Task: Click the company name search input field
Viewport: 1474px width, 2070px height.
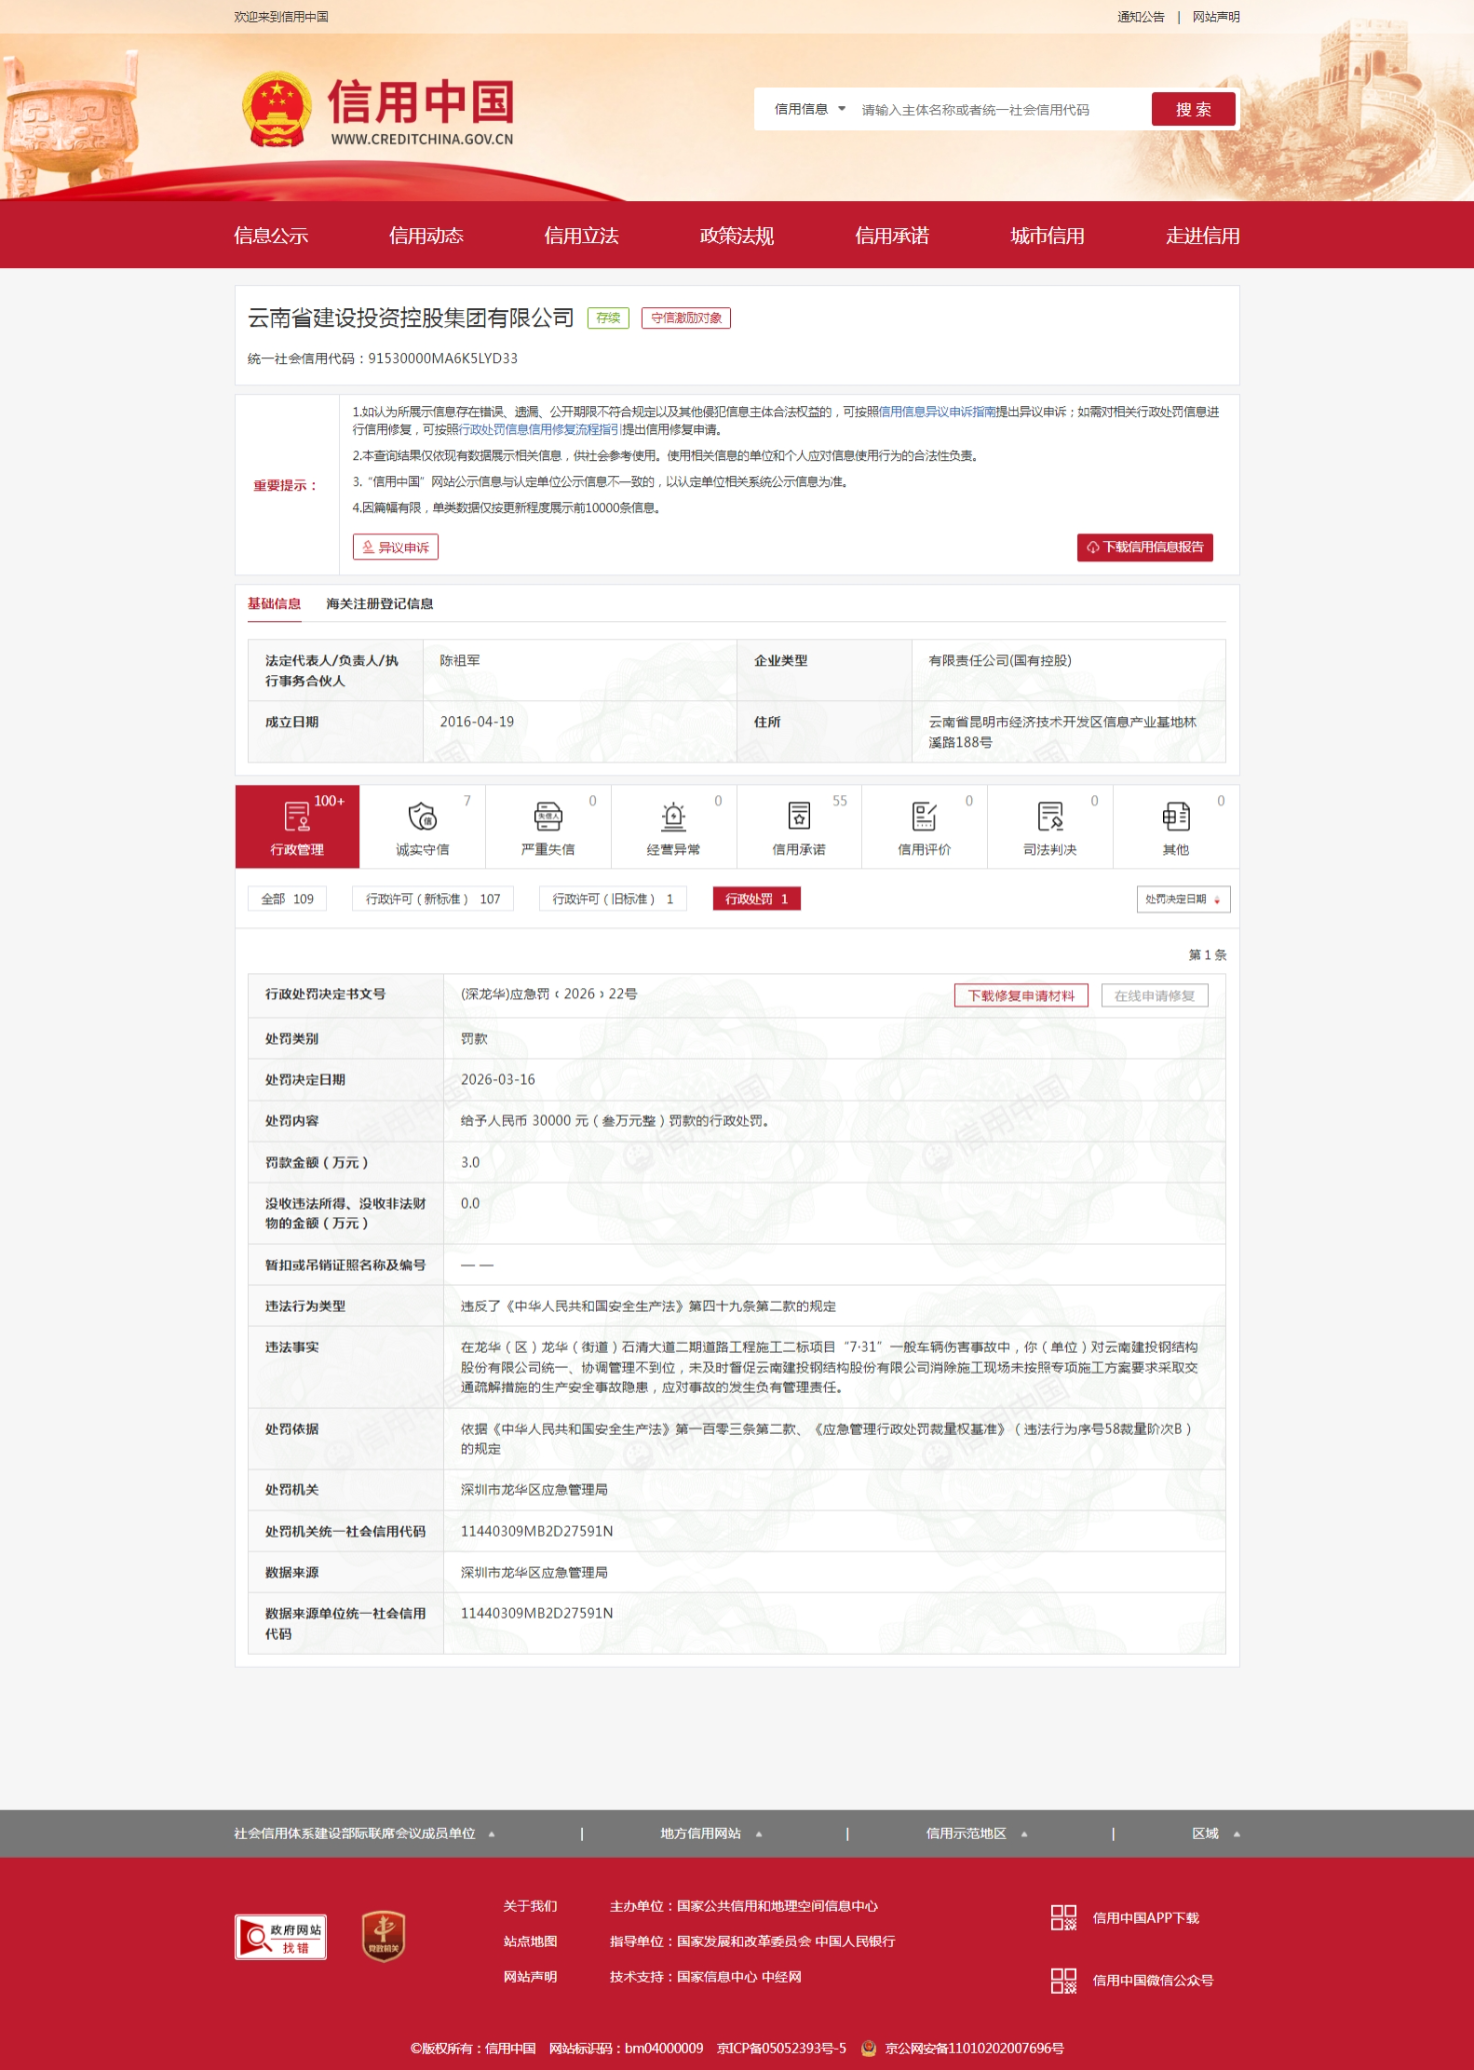Action: point(998,110)
